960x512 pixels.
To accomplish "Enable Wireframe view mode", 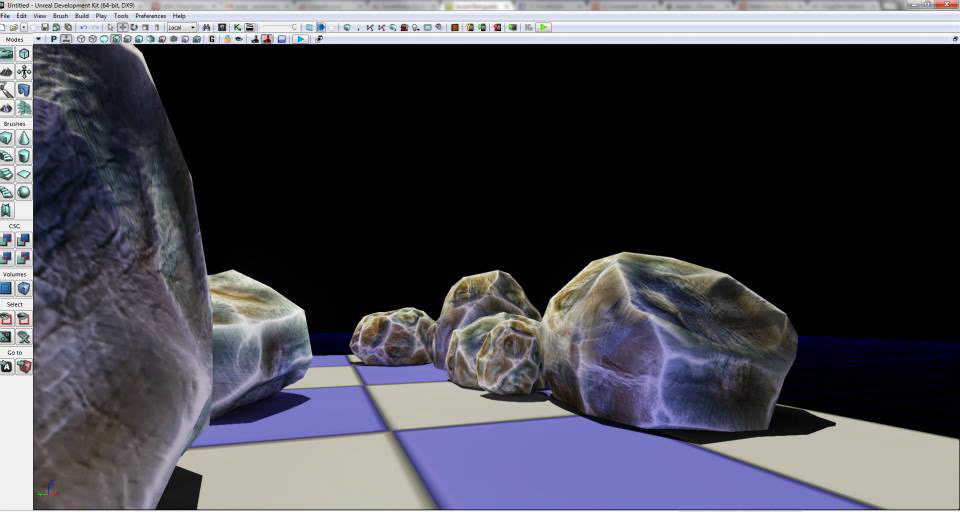I will 92,39.
